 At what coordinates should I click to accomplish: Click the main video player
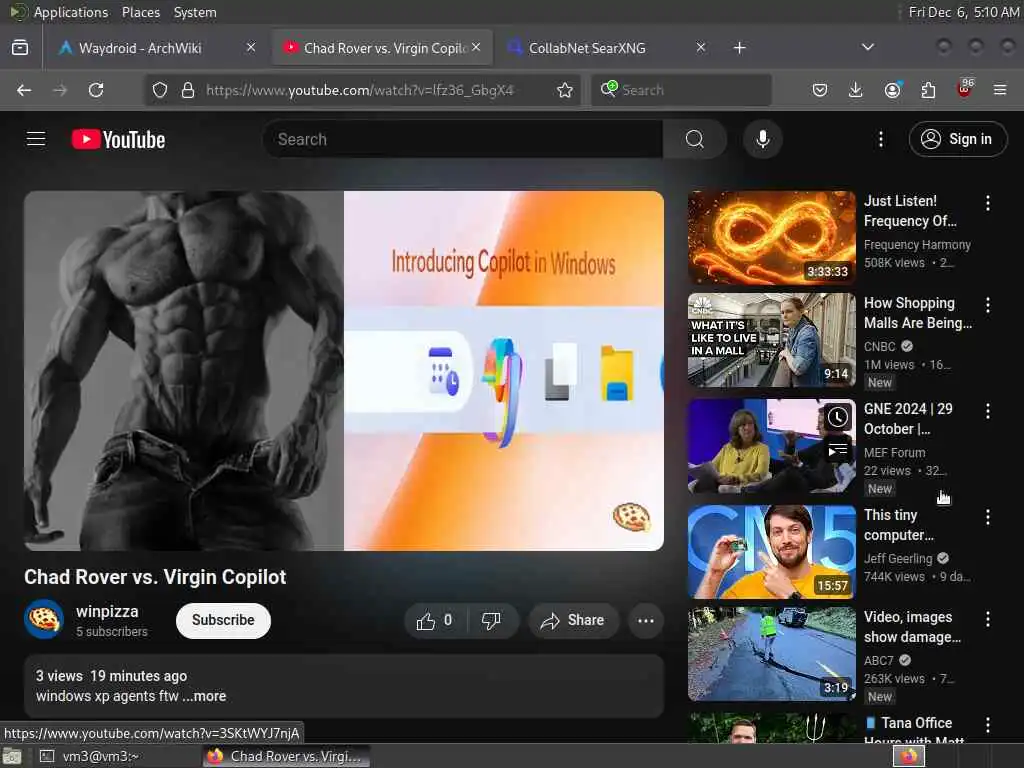click(x=344, y=370)
